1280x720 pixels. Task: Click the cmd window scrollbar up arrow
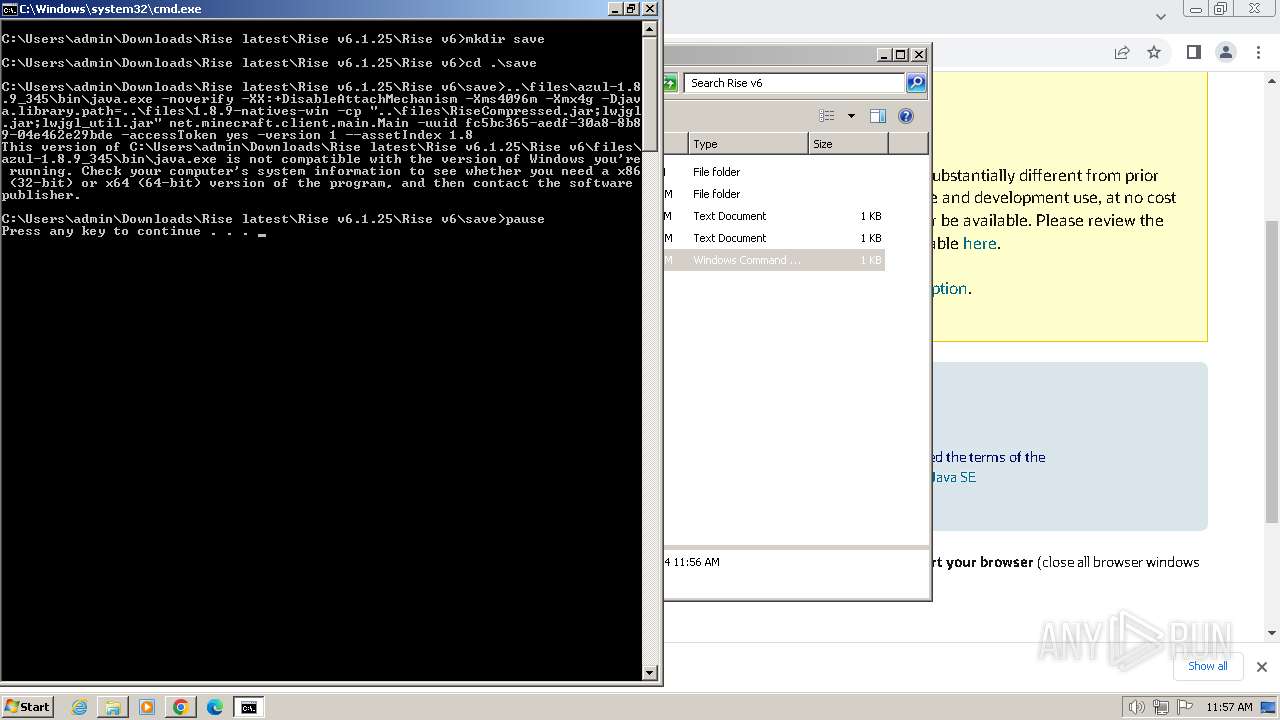pyautogui.click(x=650, y=28)
